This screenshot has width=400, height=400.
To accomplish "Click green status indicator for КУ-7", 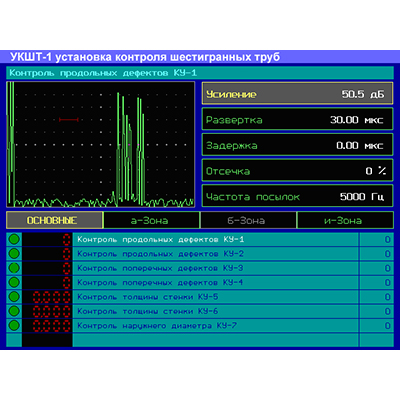I will 14,325.
